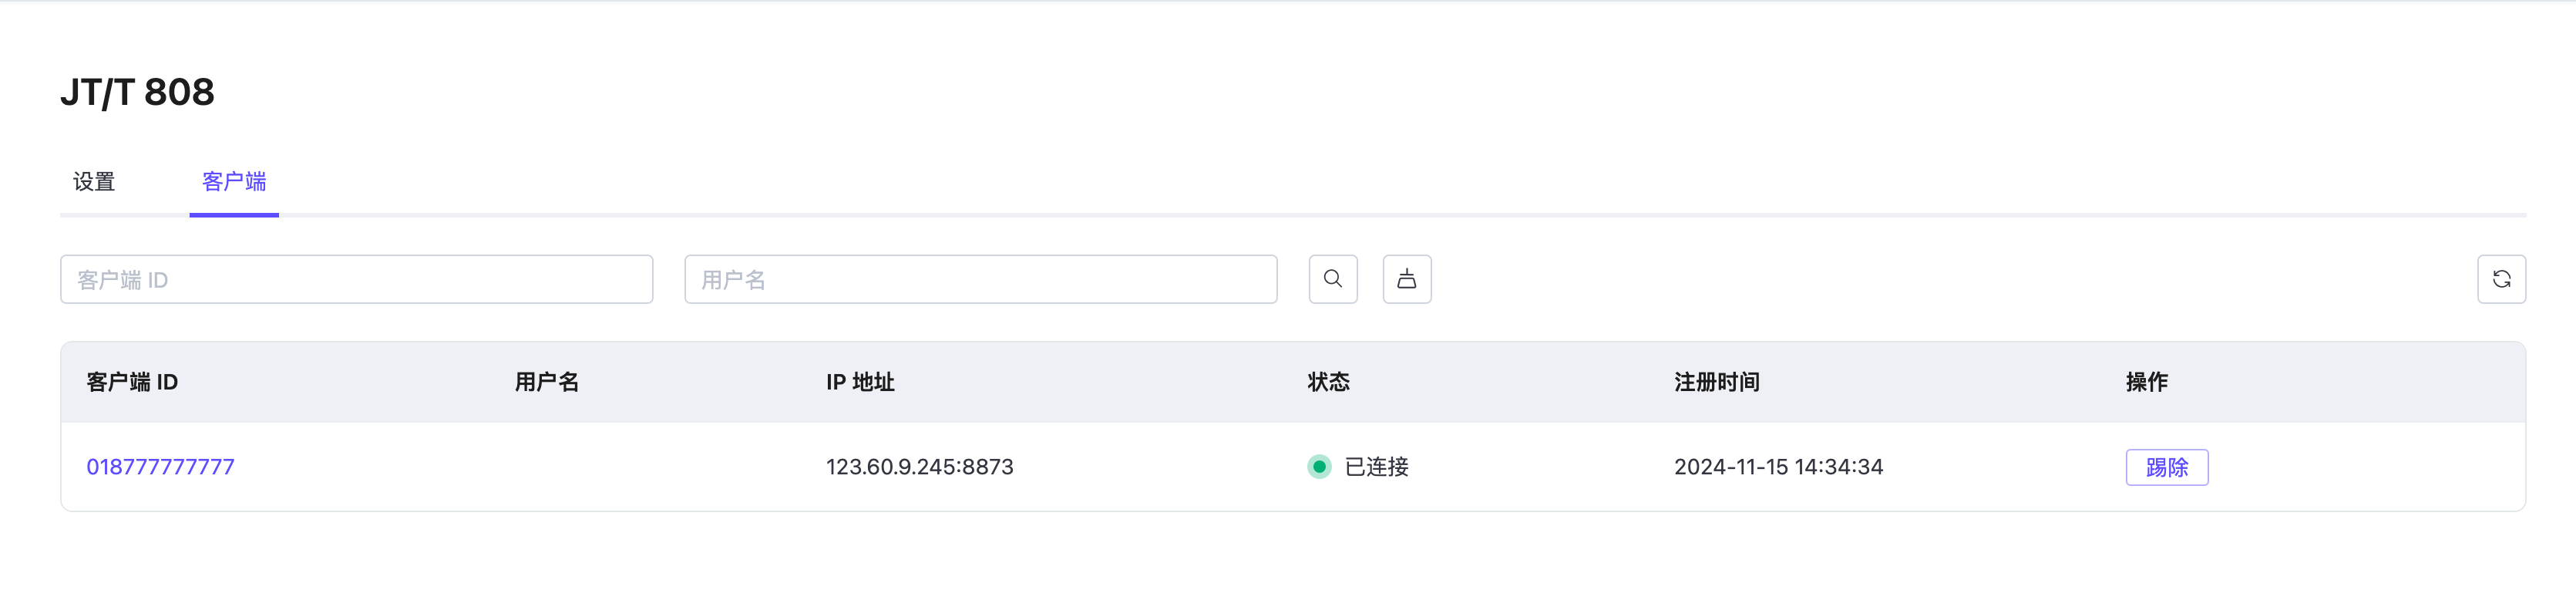Click the 操作 column header

(2146, 382)
